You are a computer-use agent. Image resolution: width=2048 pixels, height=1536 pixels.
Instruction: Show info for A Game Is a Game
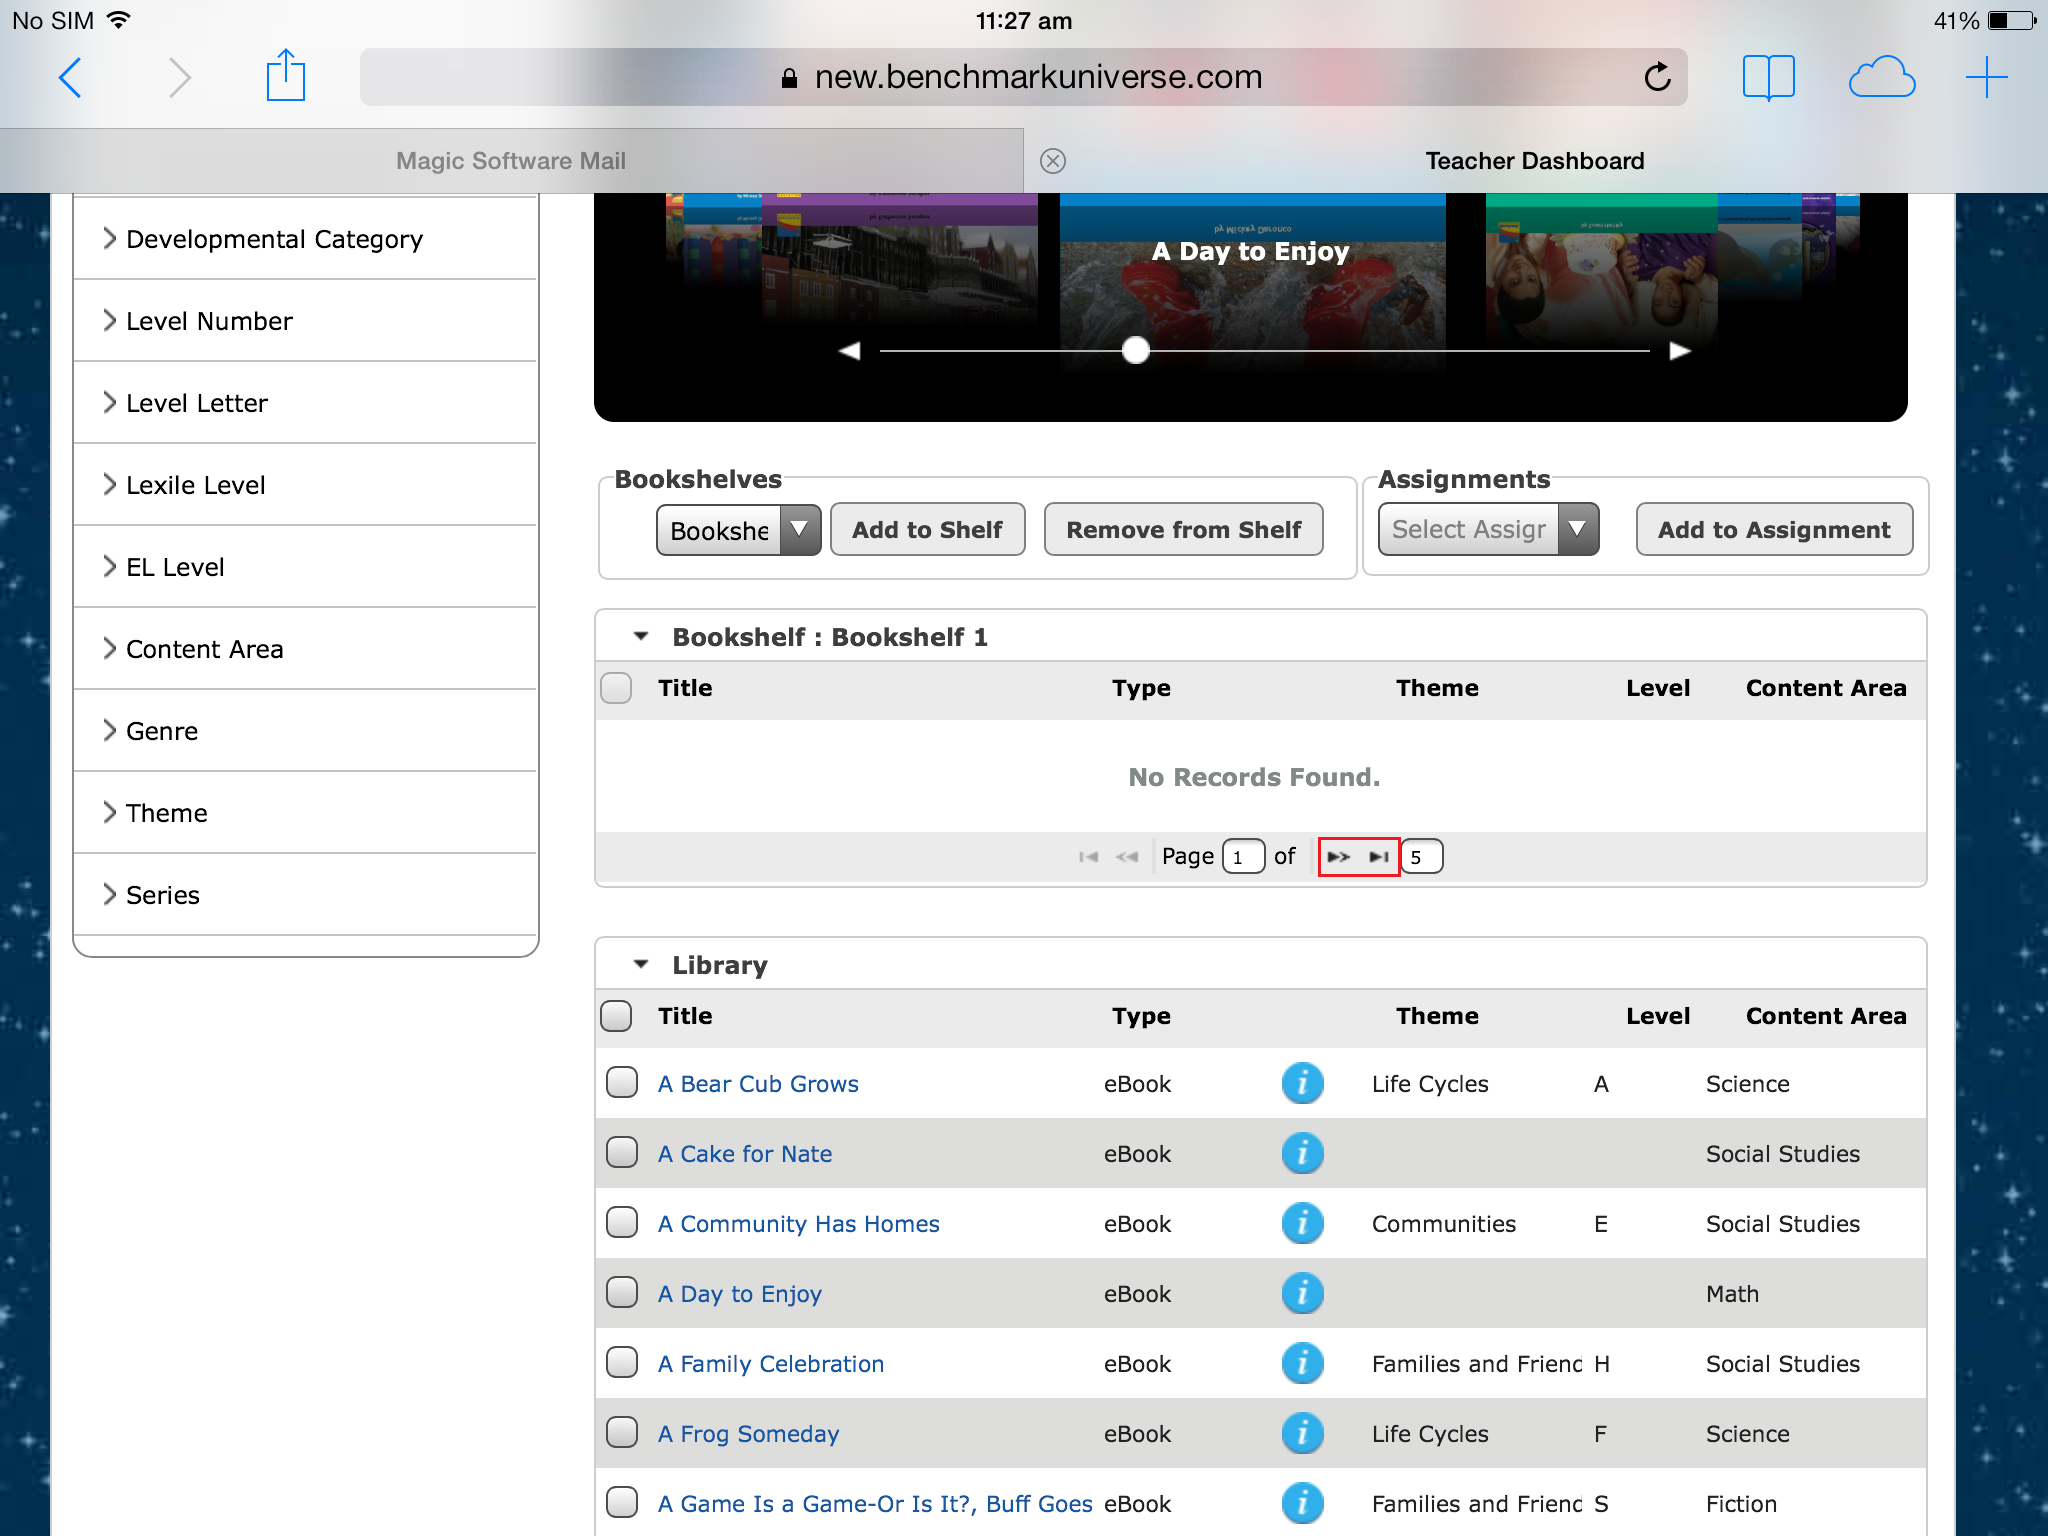pos(1302,1503)
